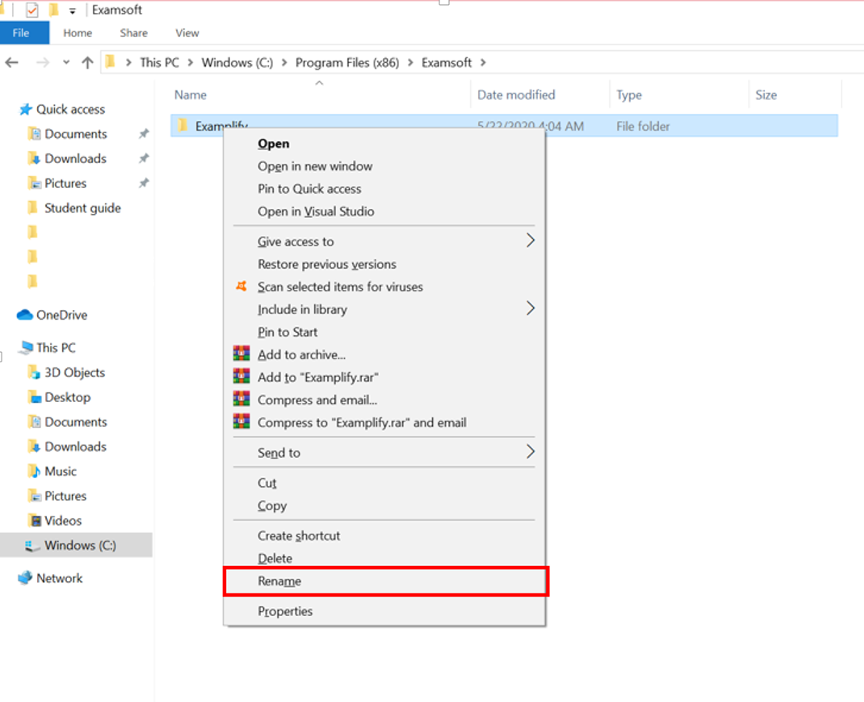Click the Windows (C:) drive icon

coord(33,546)
